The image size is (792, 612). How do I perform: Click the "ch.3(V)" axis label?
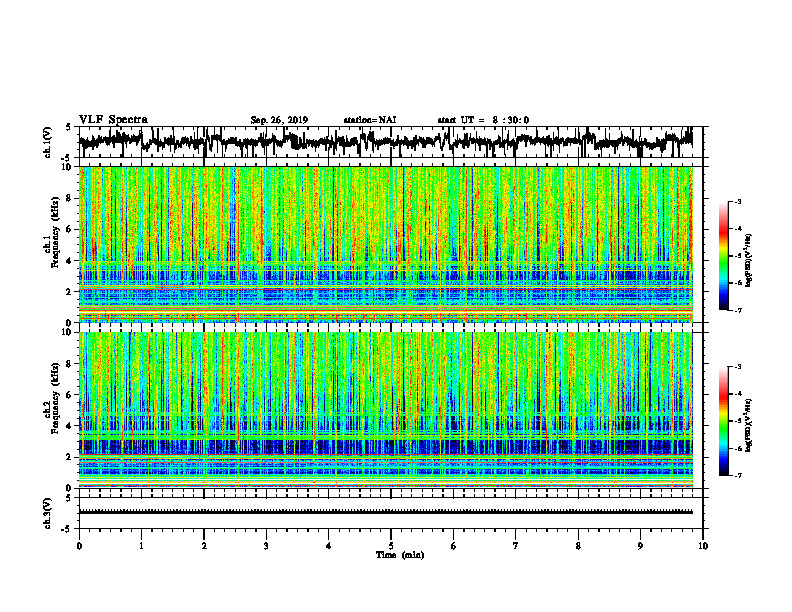click(x=48, y=513)
